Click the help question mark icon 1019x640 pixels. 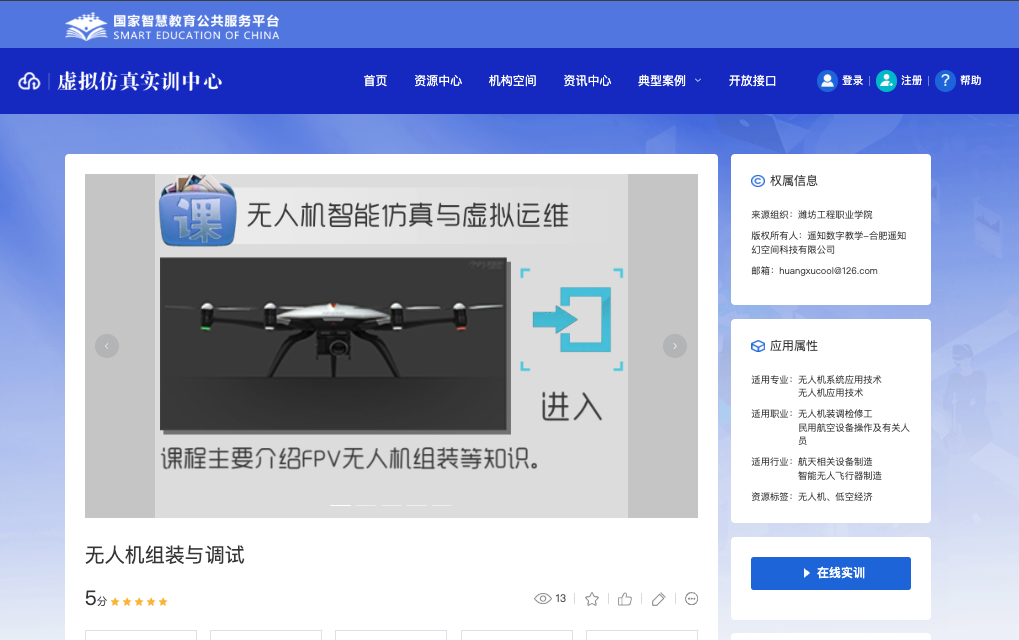[x=946, y=81]
